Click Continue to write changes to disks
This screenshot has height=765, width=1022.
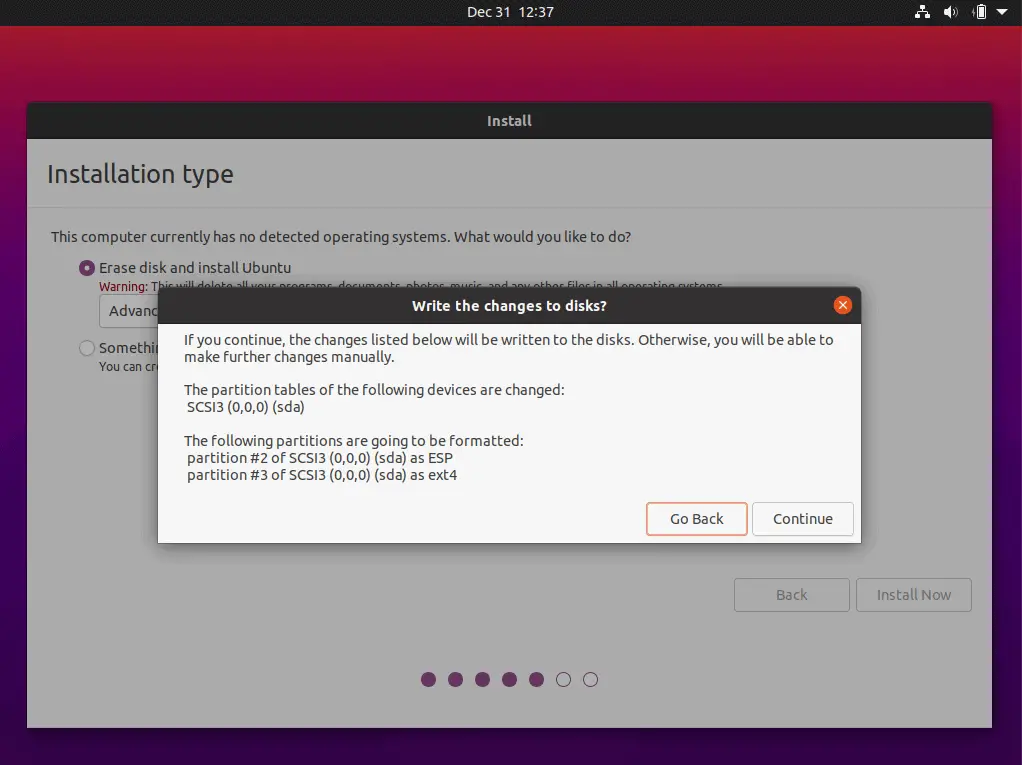(x=802, y=519)
